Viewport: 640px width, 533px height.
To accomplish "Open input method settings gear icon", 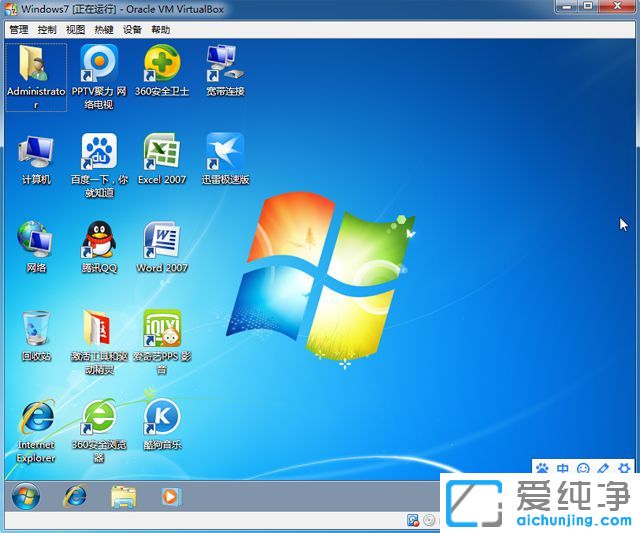I will [x=624, y=468].
